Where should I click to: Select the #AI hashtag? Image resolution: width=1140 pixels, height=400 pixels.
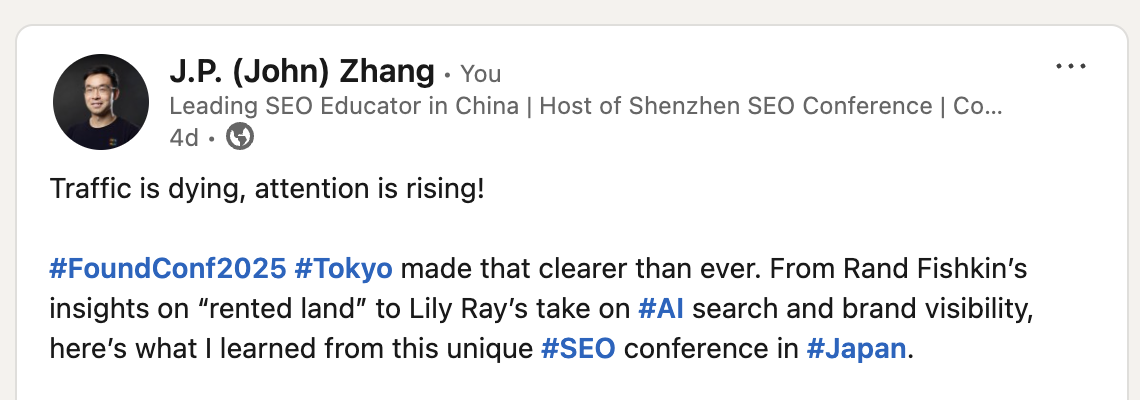[x=661, y=309]
